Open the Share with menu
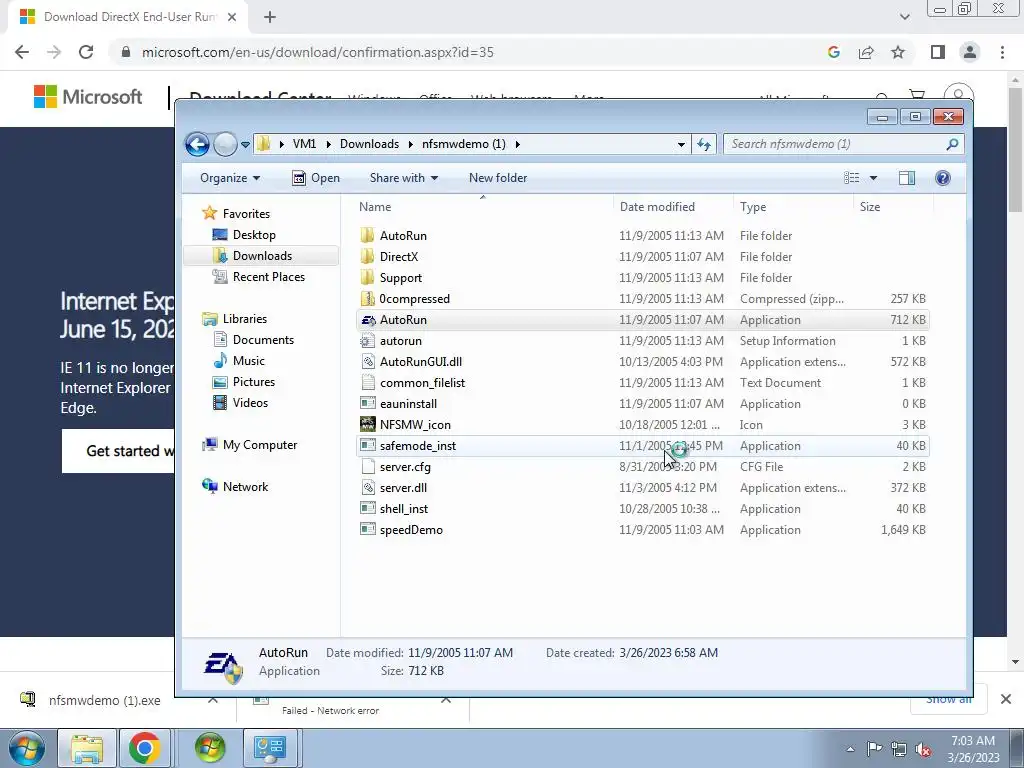The image size is (1024, 768). (404, 178)
